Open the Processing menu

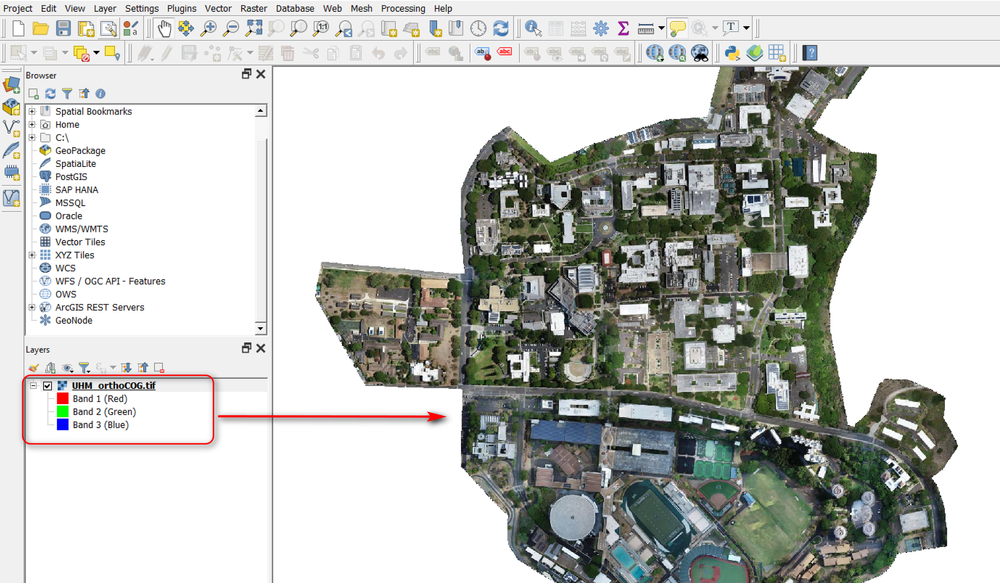403,8
